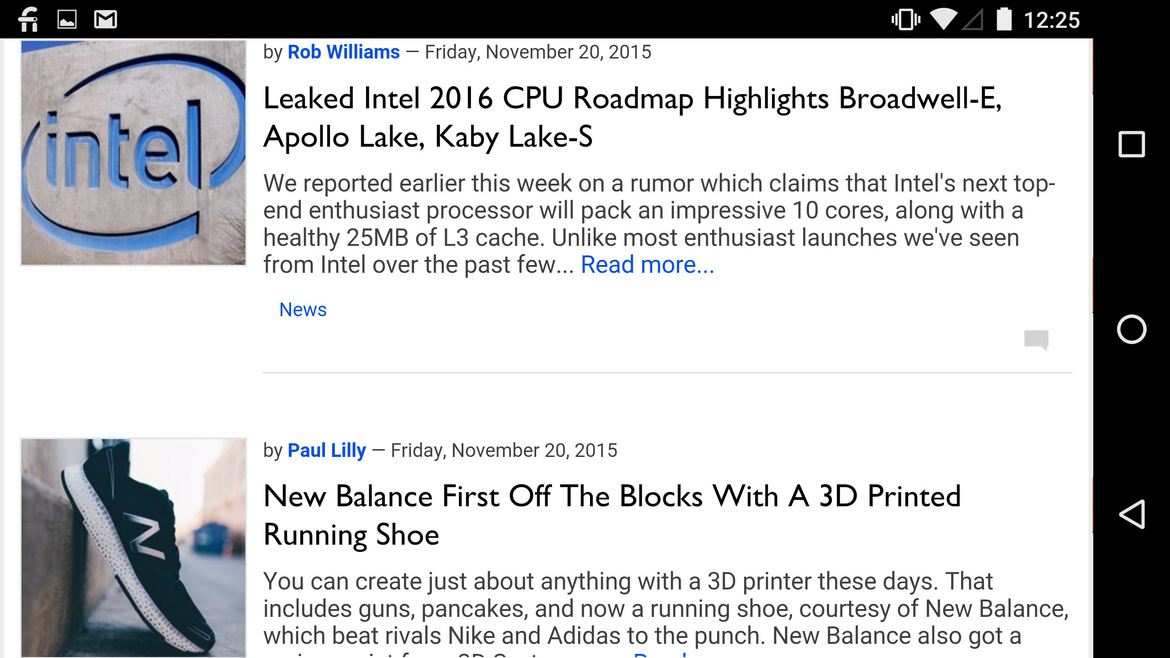Tap the comment bubble icon under Intel article
Image resolution: width=1170 pixels, height=658 pixels.
tap(1036, 339)
